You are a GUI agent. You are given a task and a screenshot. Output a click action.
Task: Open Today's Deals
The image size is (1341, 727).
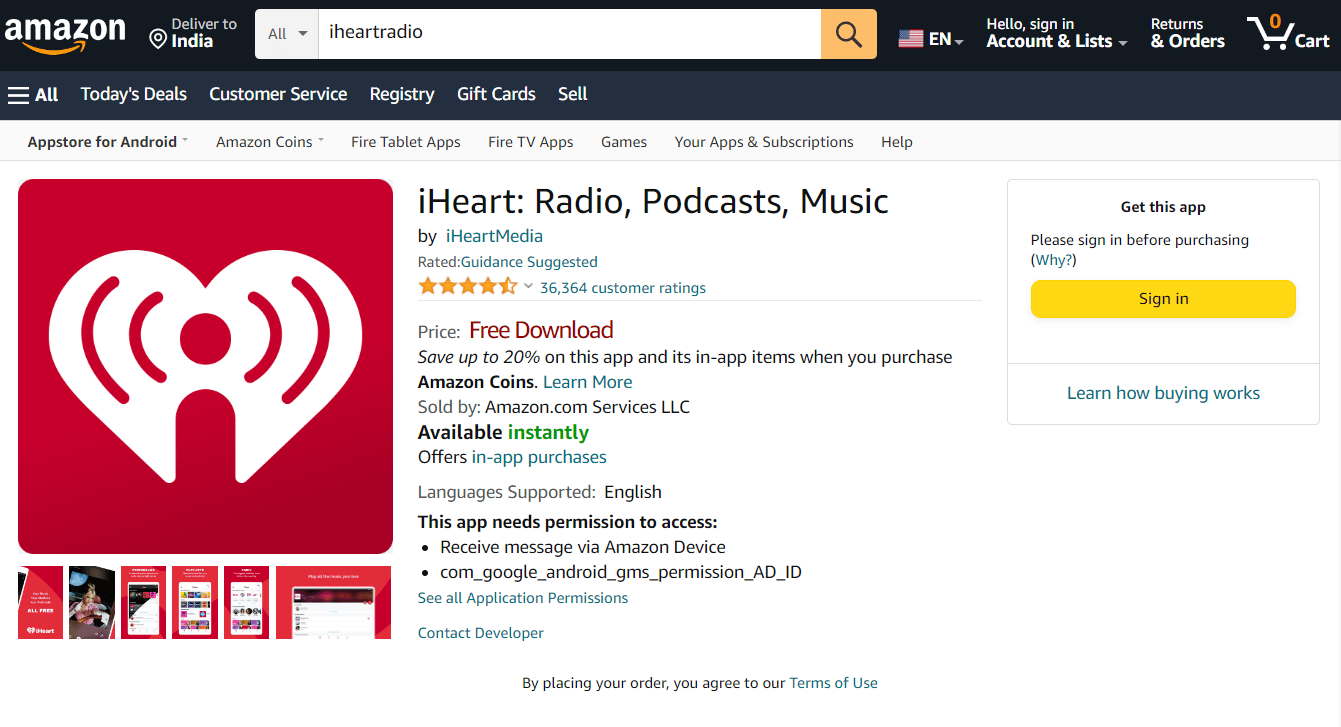point(133,94)
